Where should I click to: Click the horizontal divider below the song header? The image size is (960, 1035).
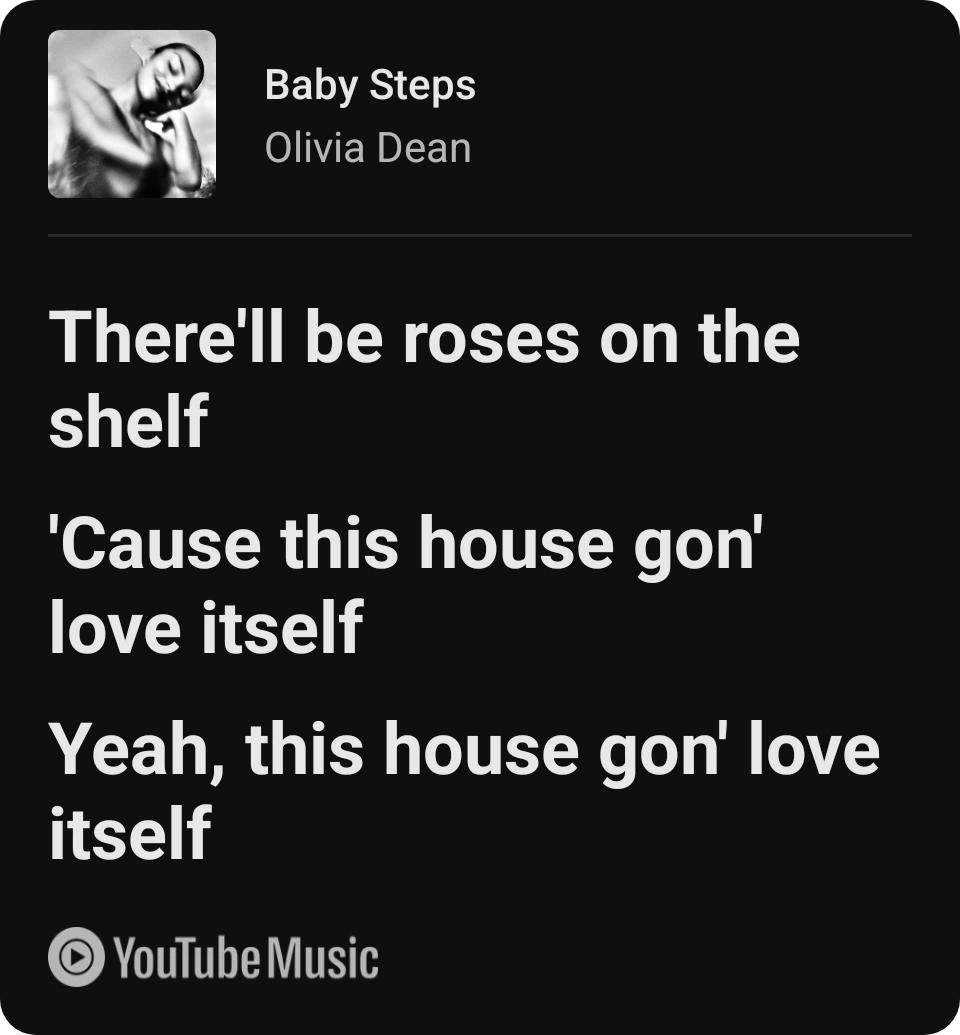coord(480,235)
